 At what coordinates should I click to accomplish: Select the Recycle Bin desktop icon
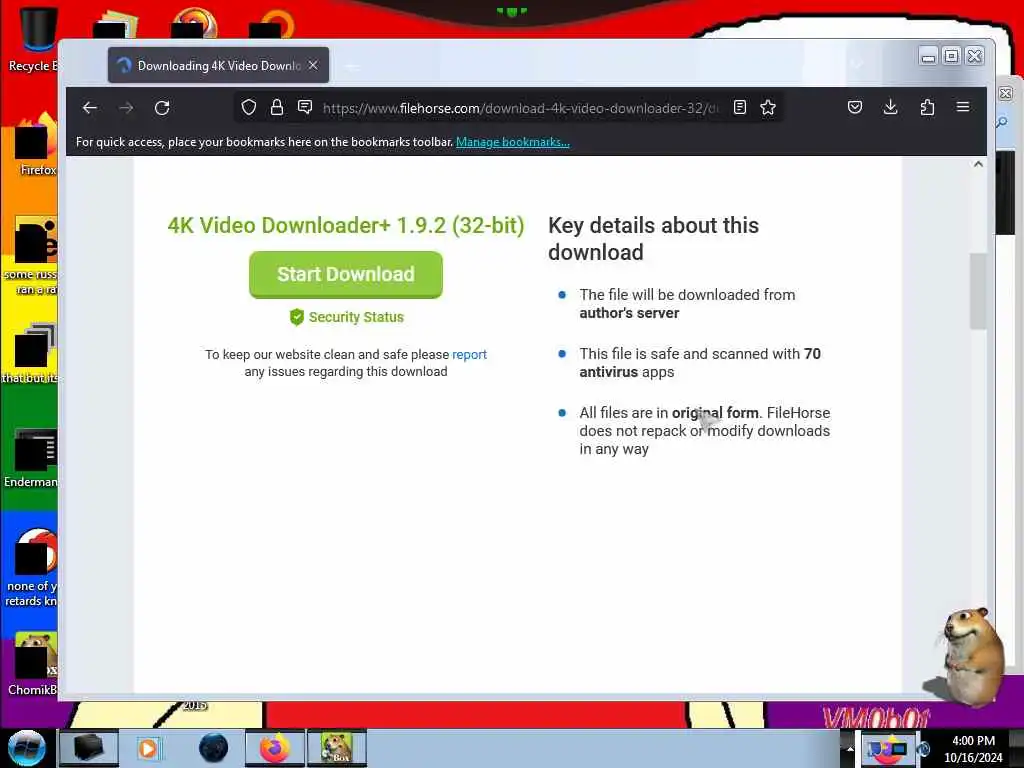tap(35, 39)
